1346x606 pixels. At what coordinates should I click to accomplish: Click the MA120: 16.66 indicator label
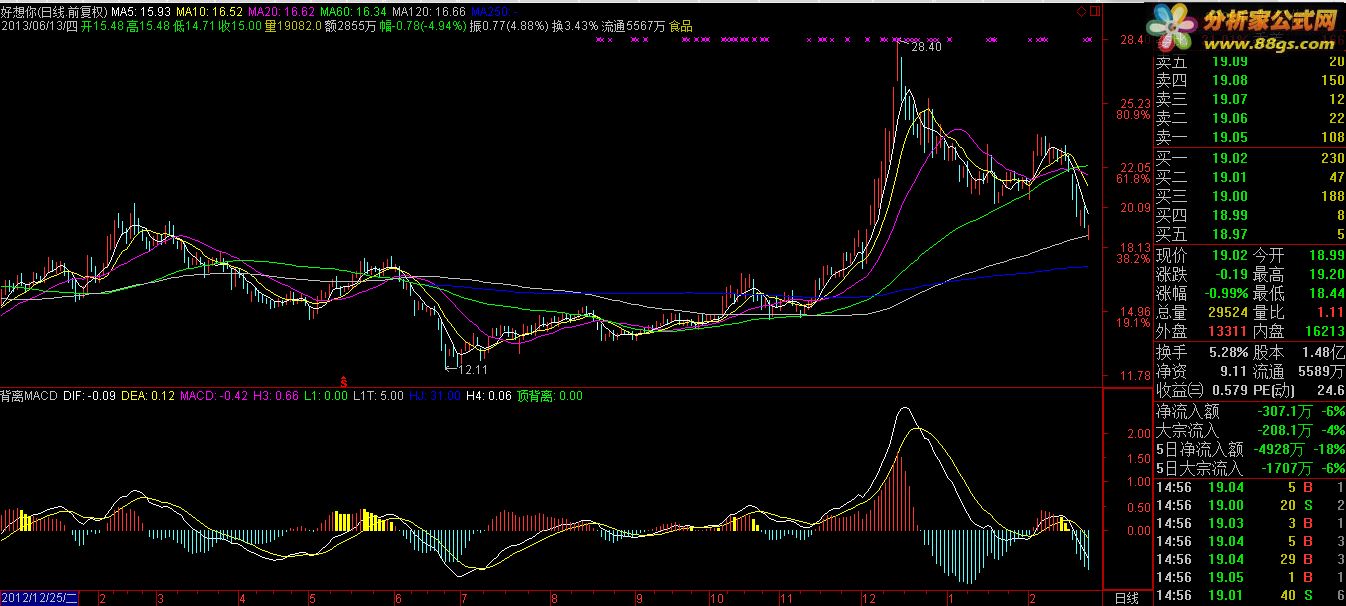click(429, 11)
